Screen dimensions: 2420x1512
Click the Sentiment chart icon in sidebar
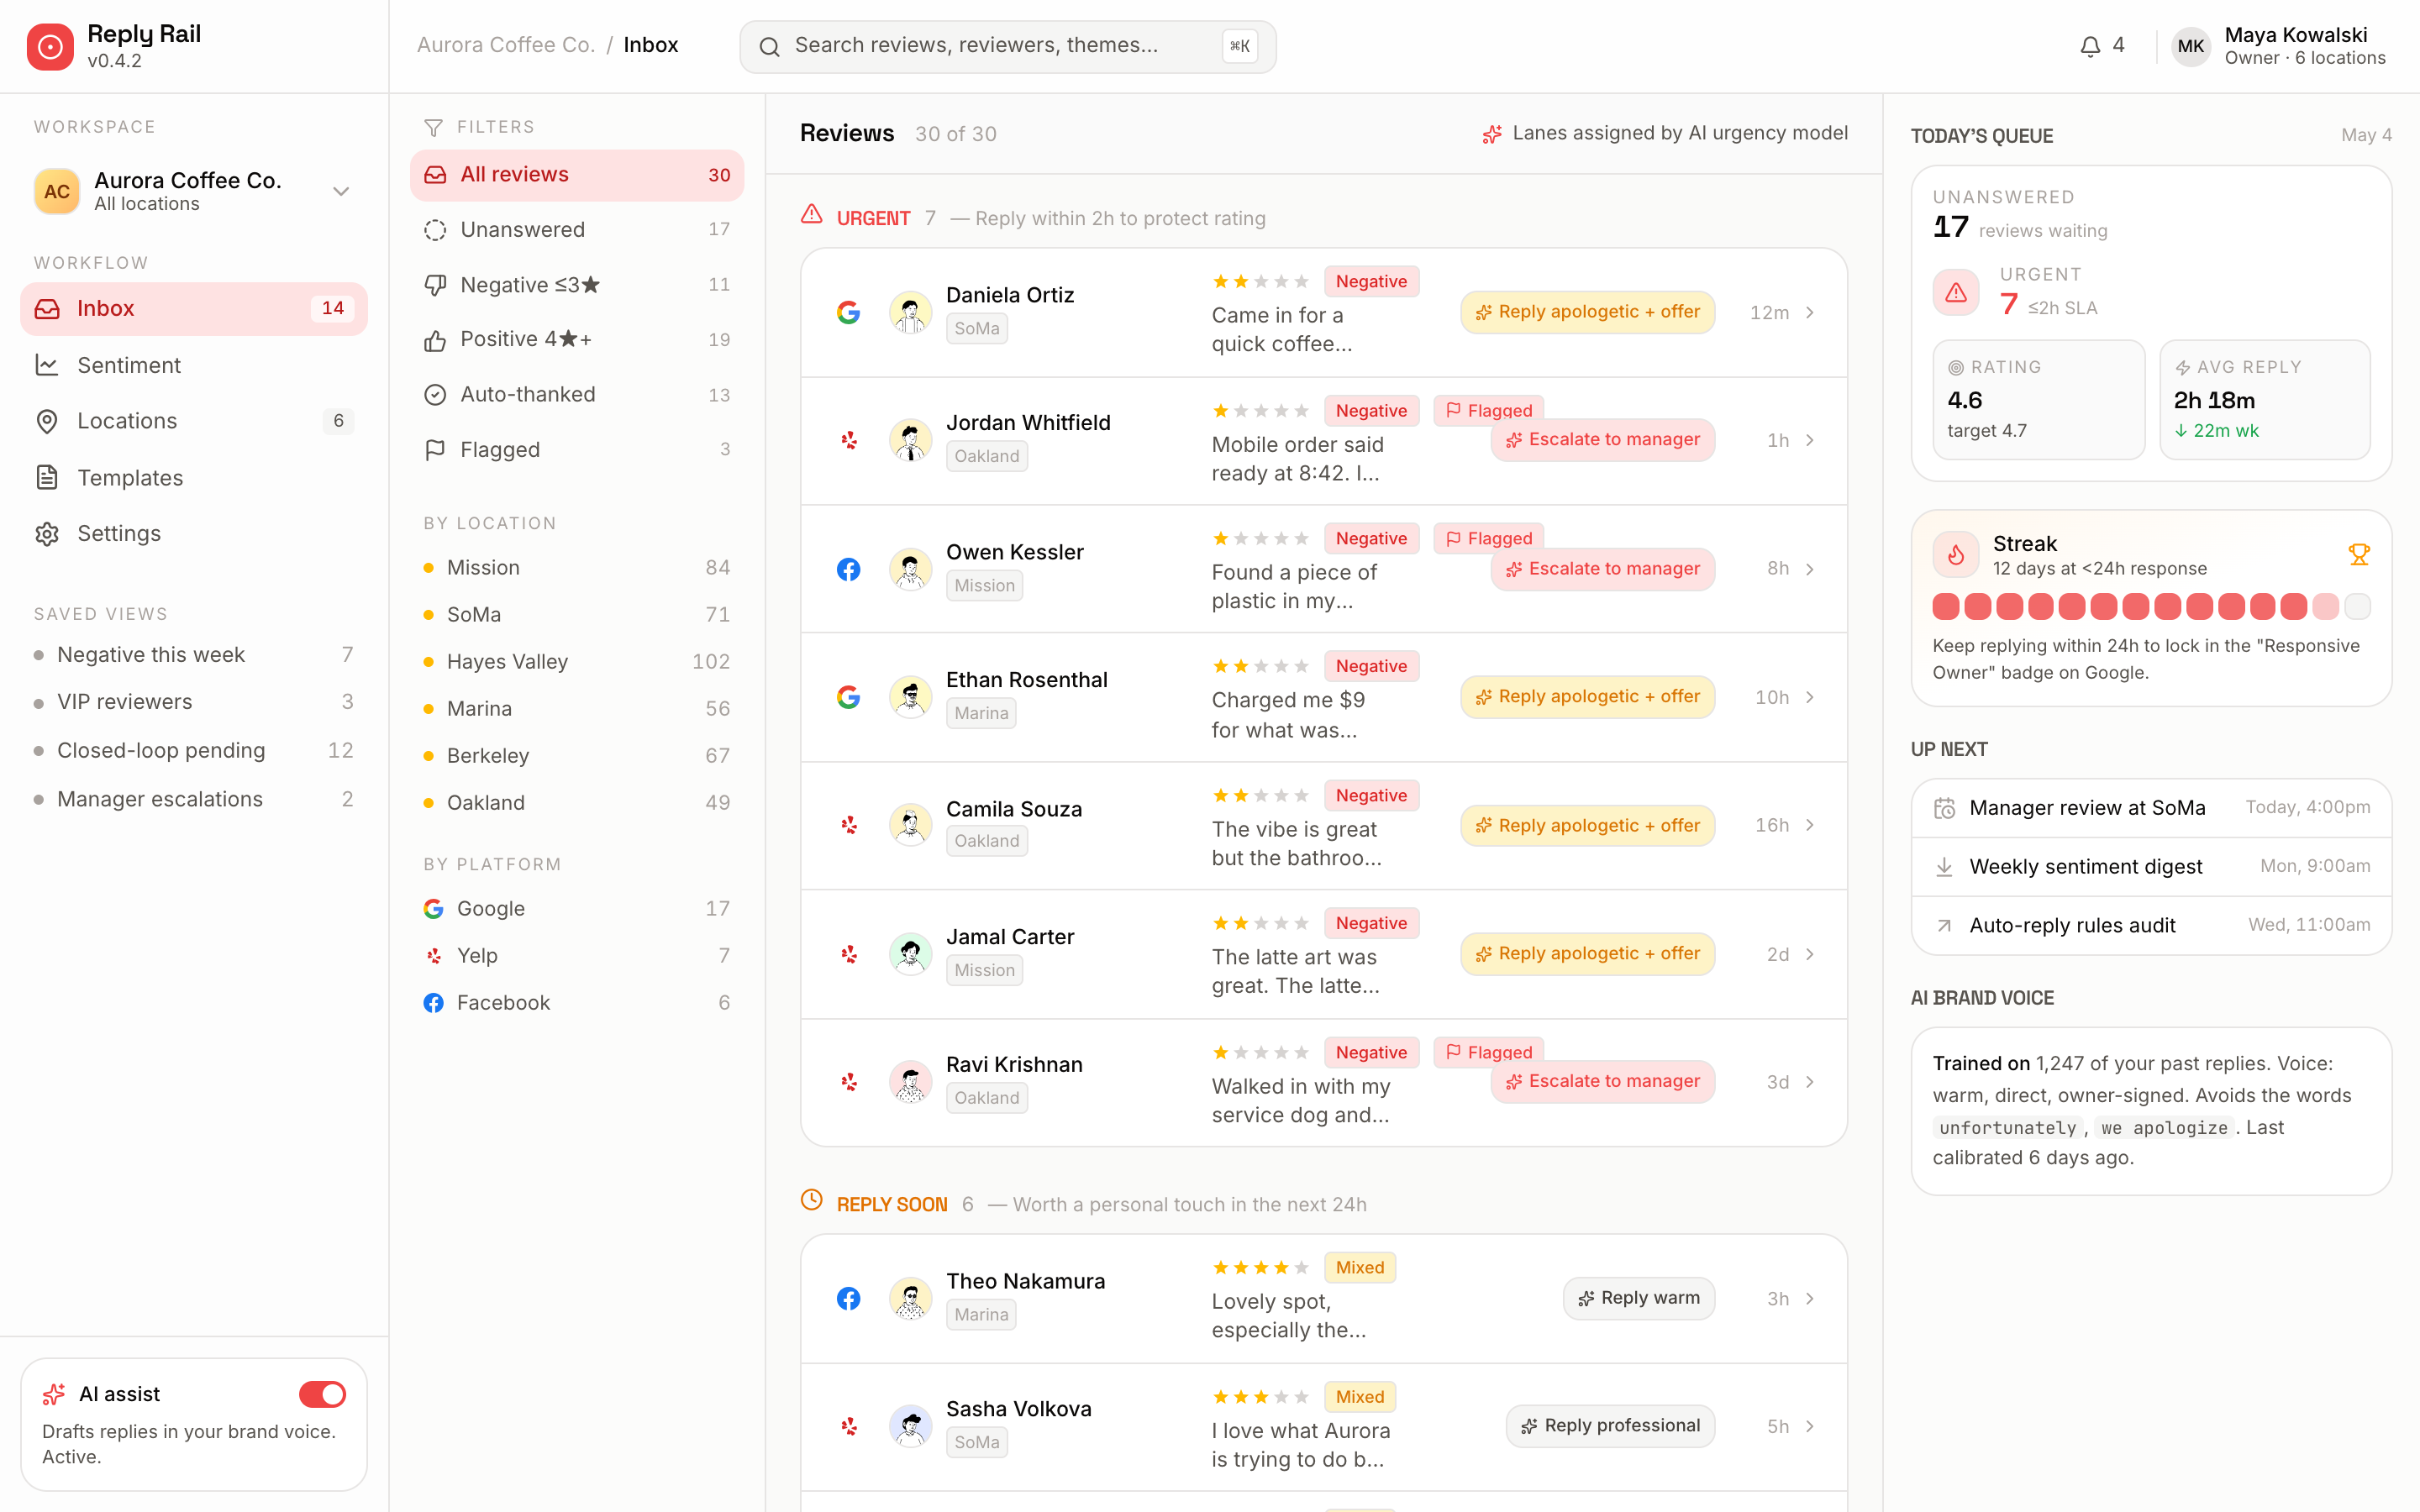47,365
